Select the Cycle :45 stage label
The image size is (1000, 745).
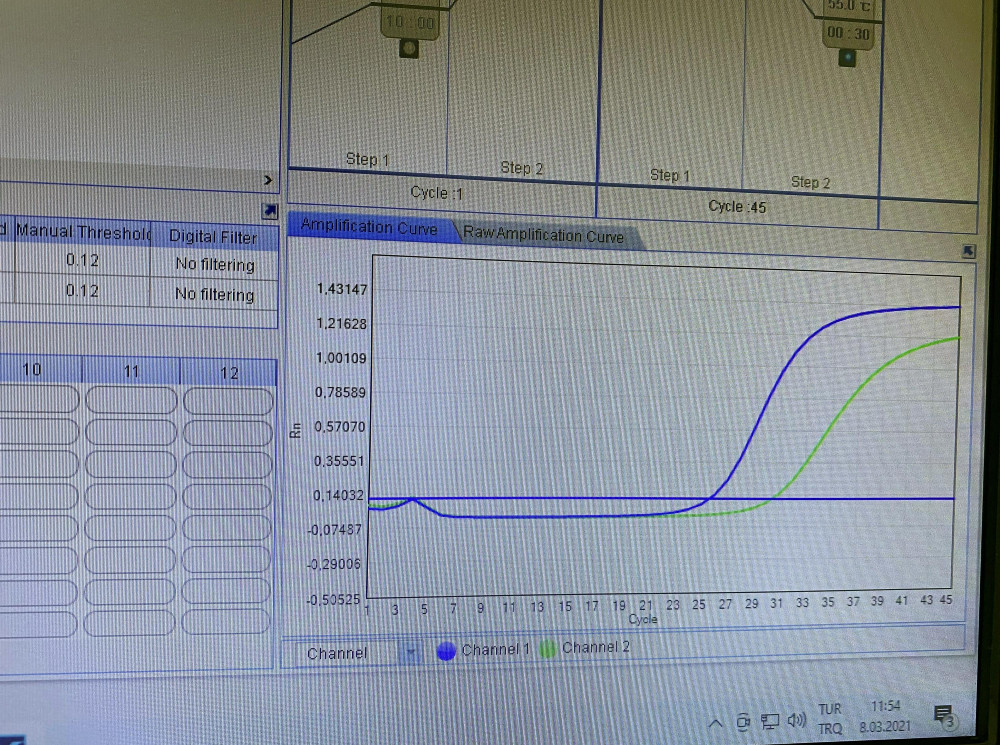[x=737, y=207]
